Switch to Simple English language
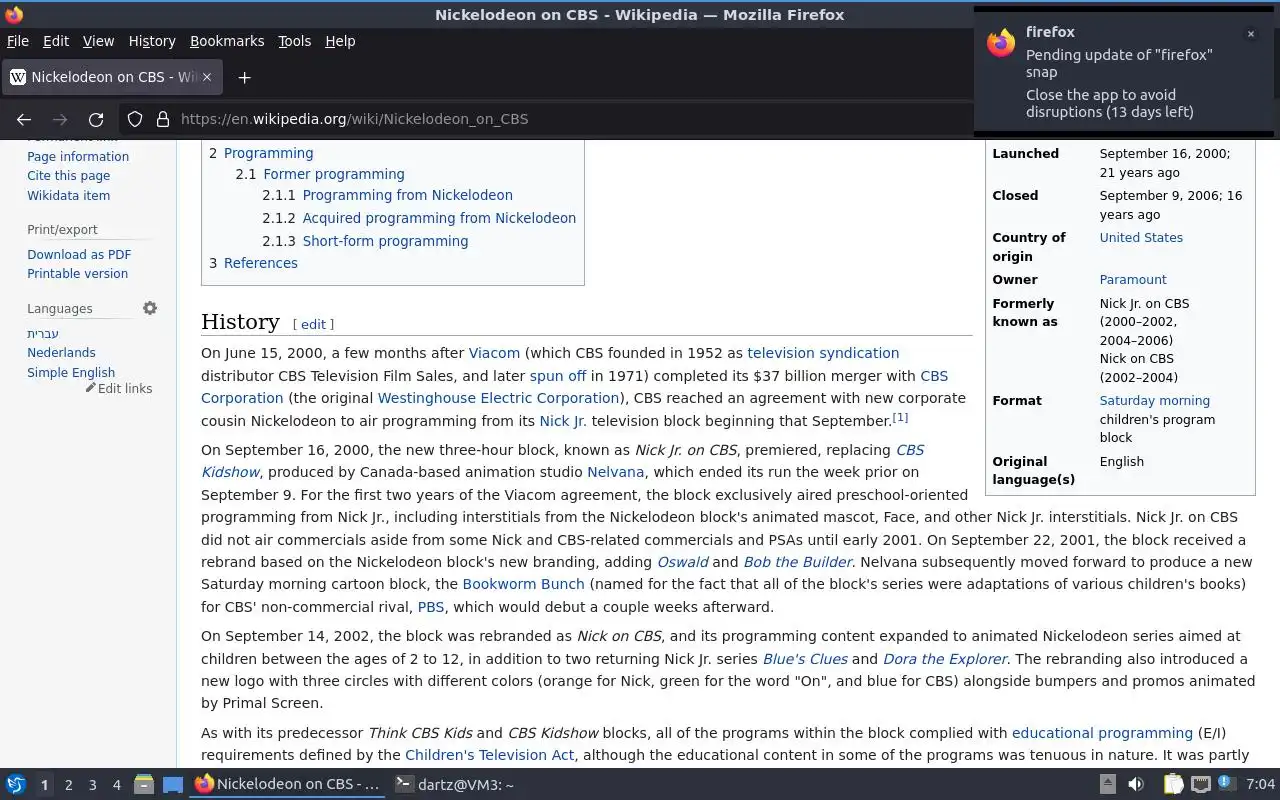 71,373
